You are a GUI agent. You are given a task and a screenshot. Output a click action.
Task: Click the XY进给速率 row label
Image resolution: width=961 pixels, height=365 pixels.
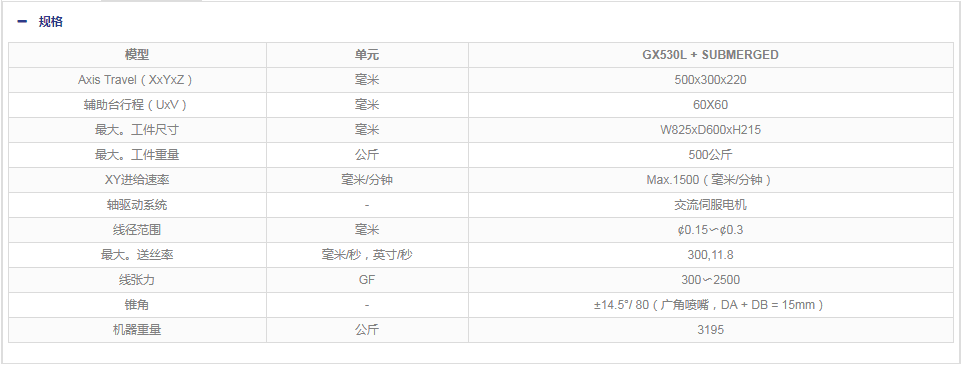(x=137, y=180)
